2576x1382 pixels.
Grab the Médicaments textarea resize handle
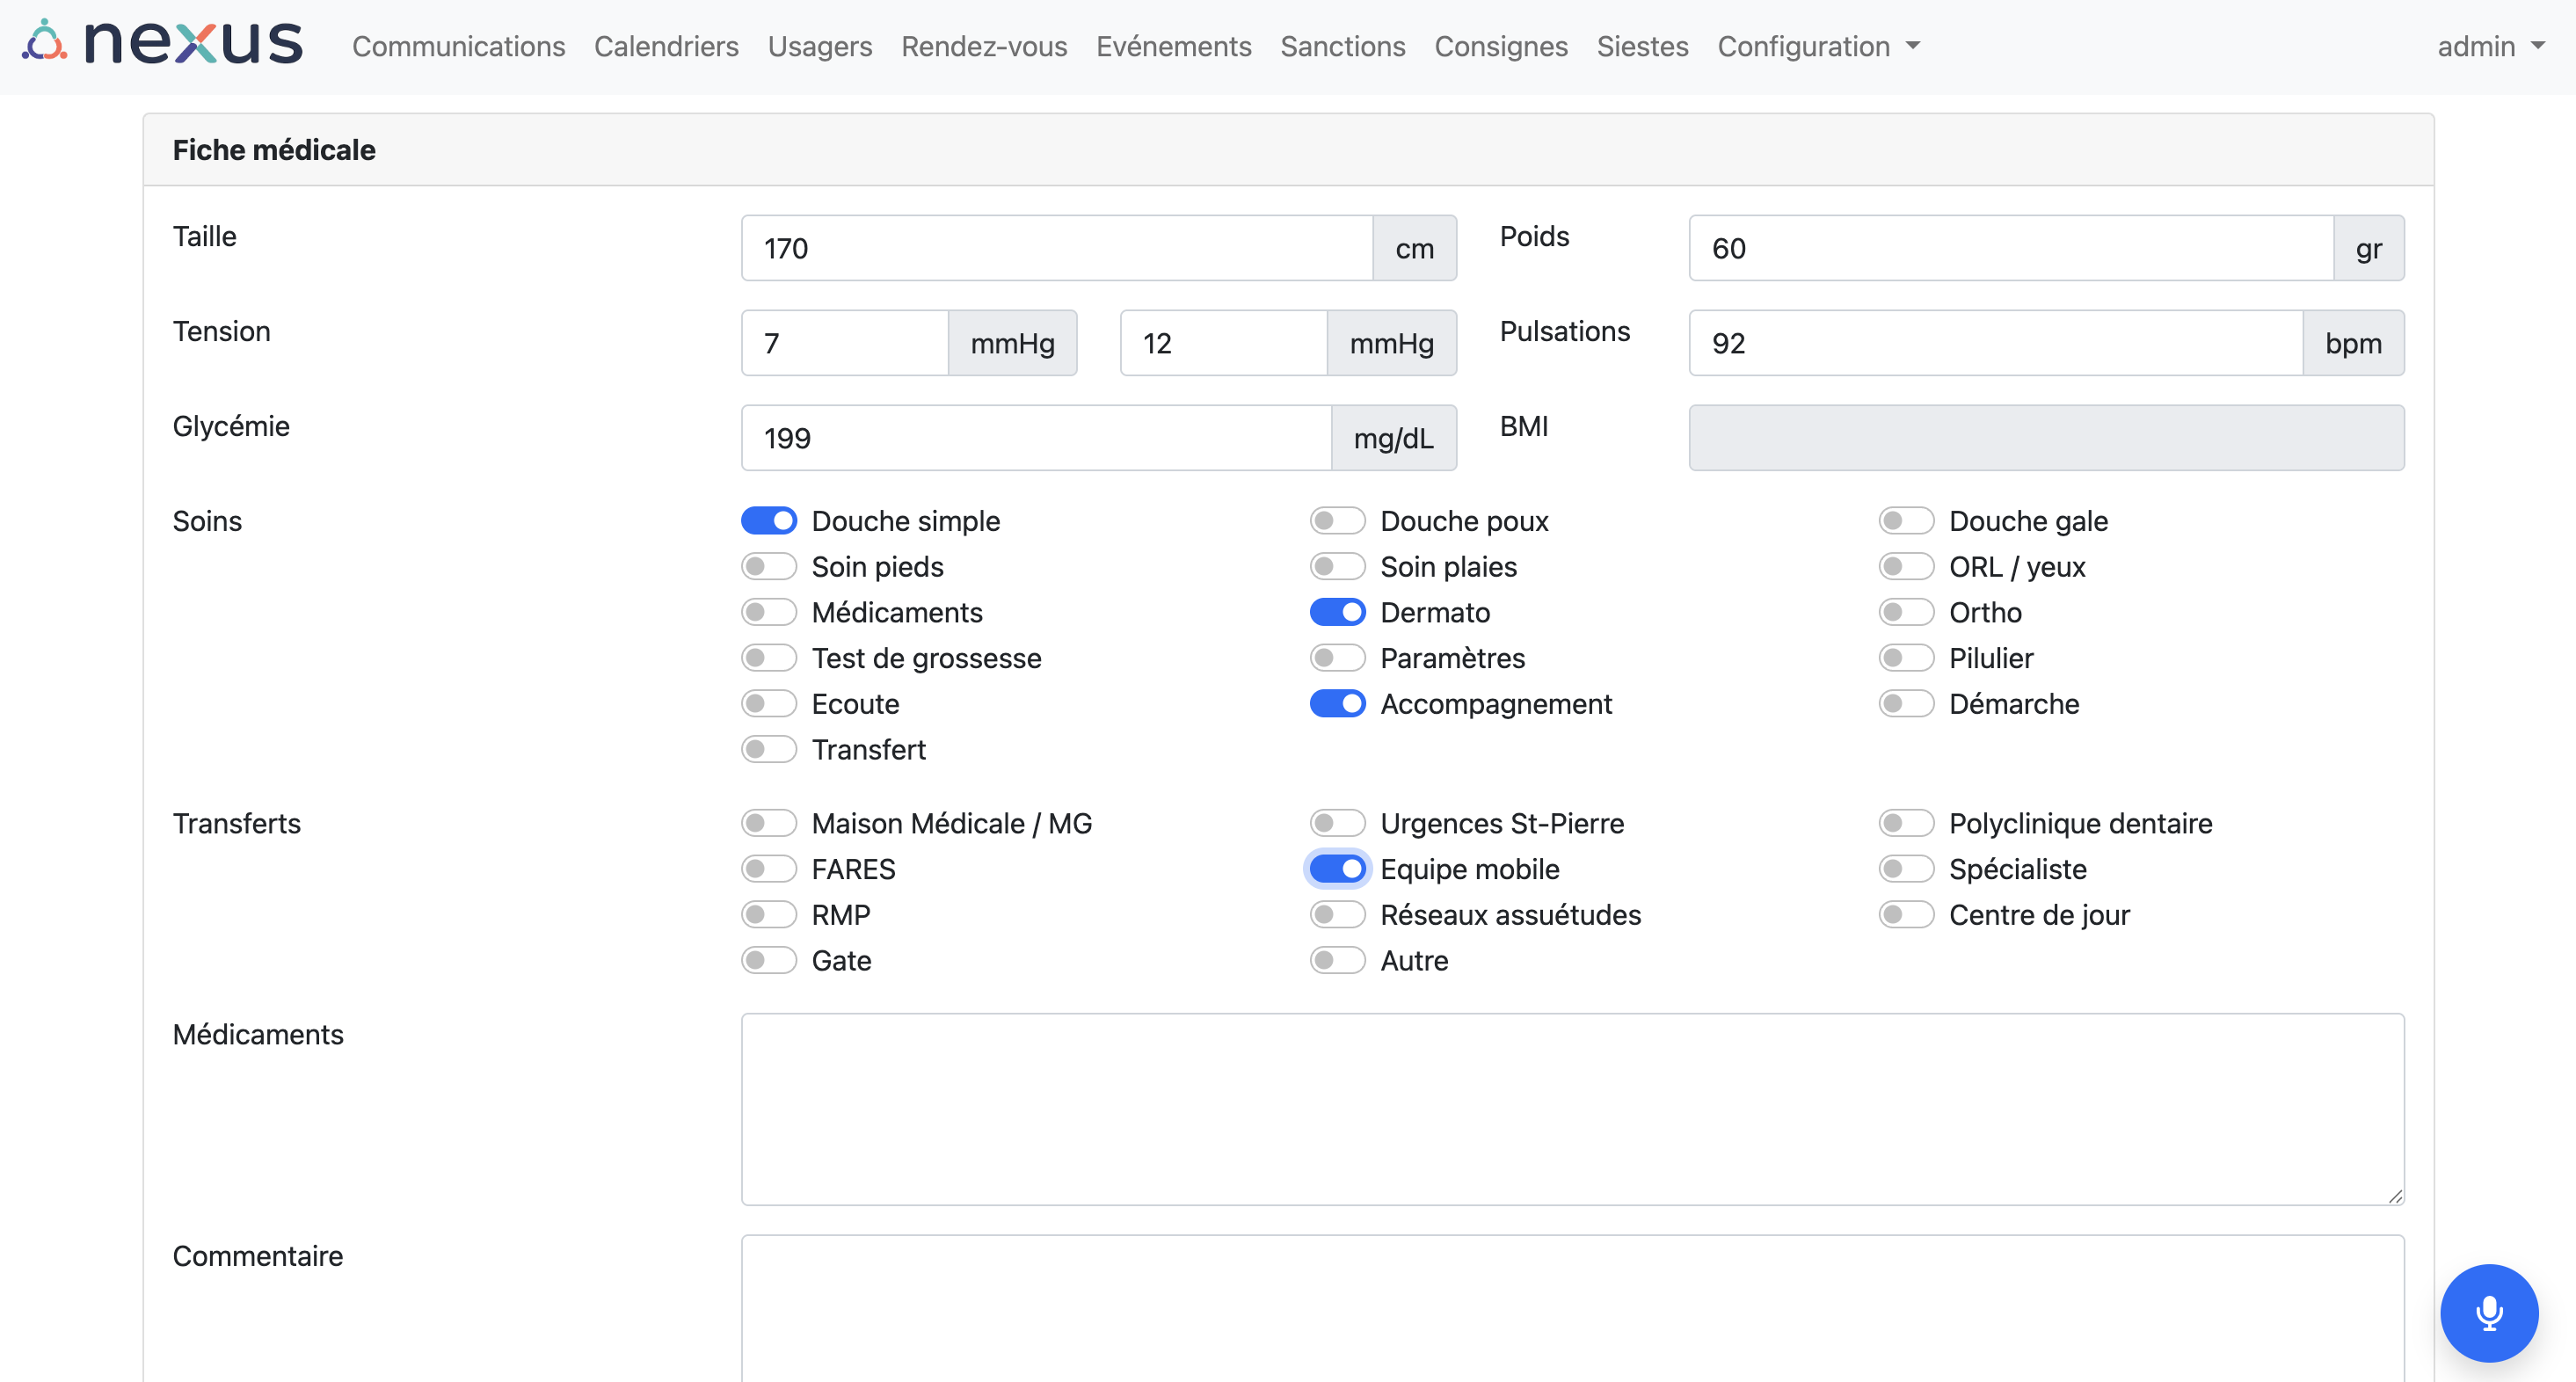point(2394,1196)
